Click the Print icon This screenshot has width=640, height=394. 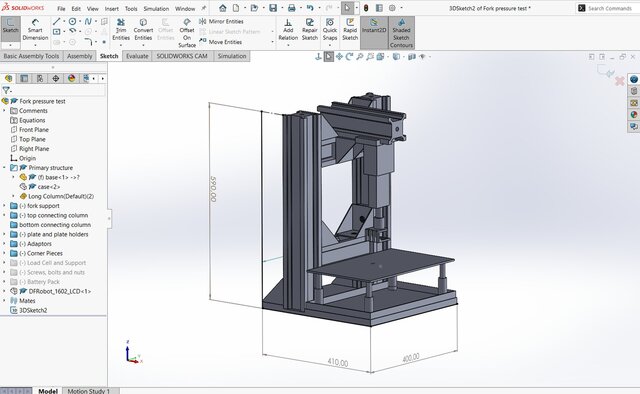click(291, 8)
